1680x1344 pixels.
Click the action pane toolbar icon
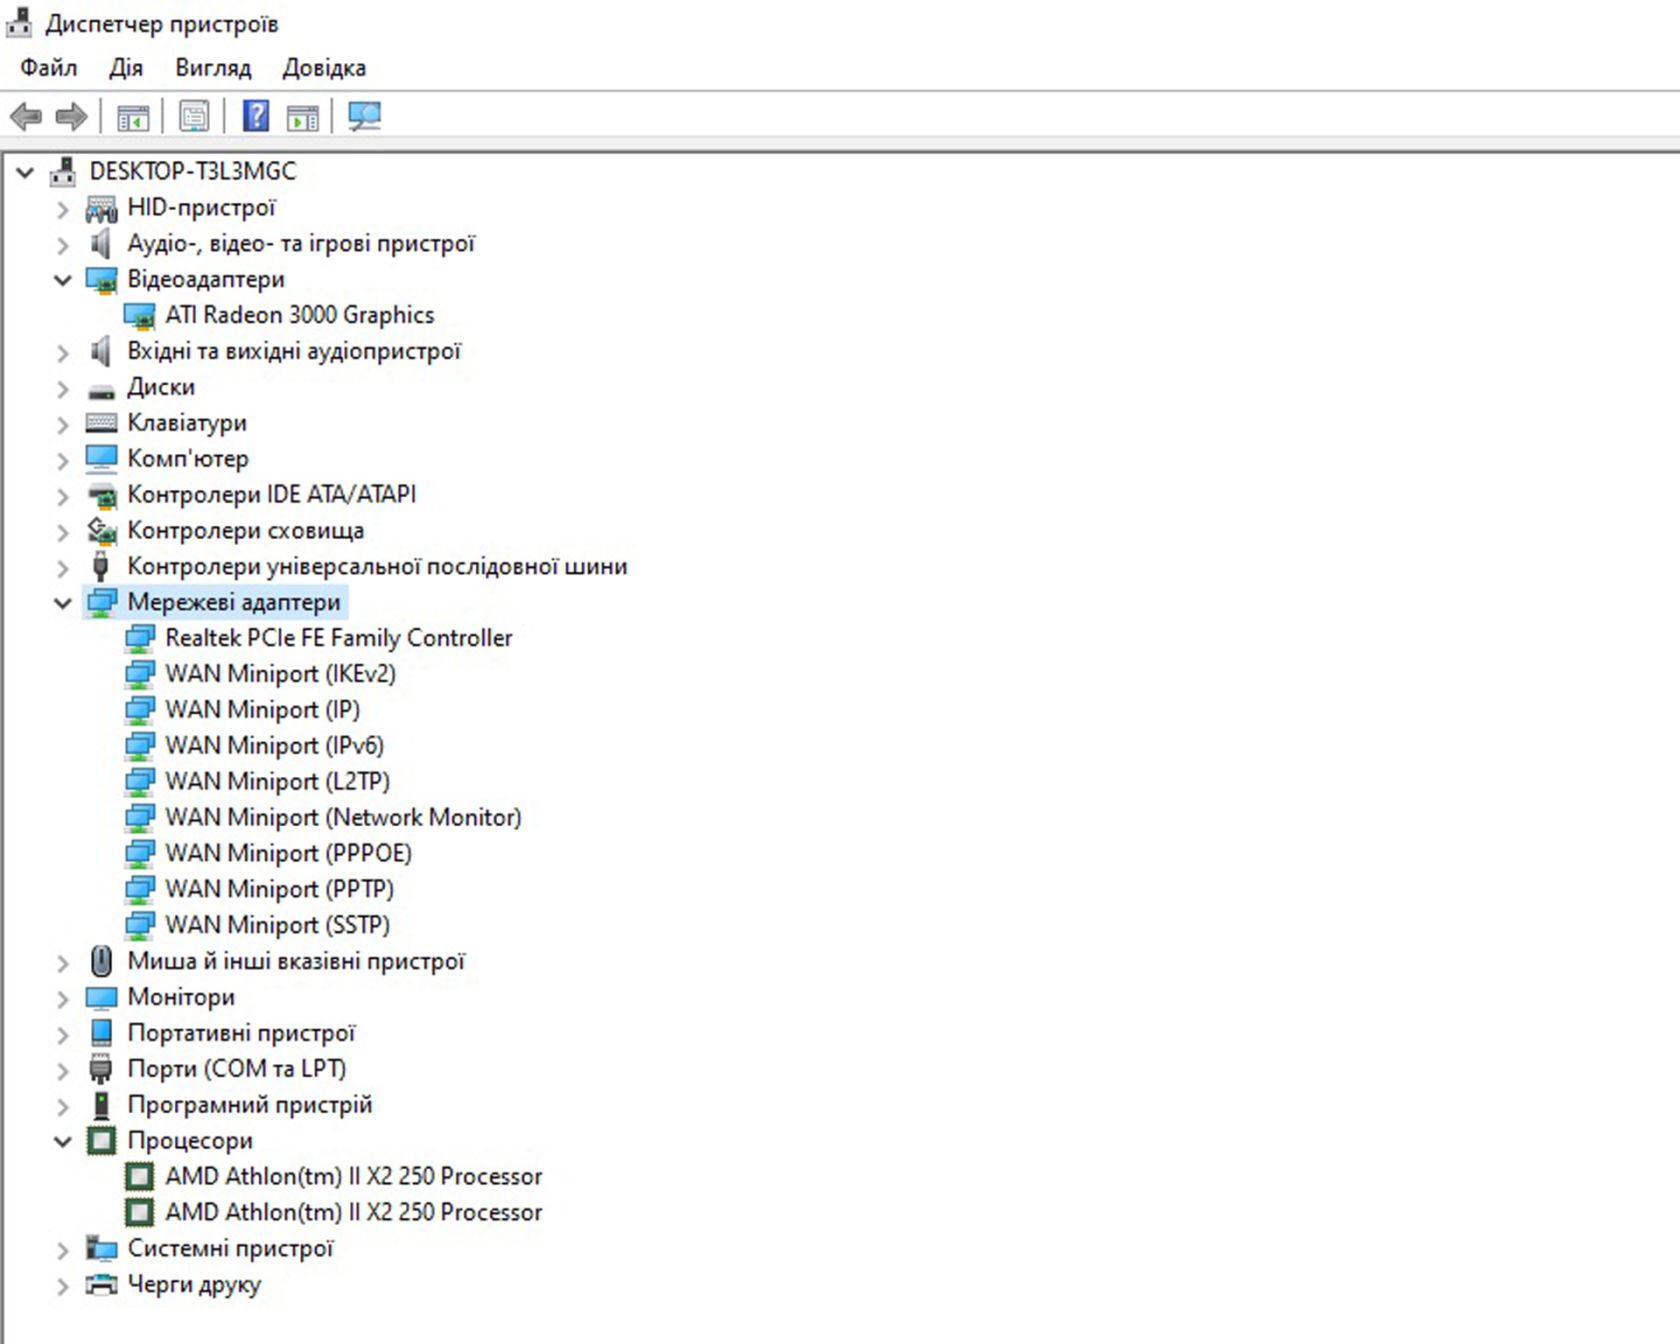tap(302, 117)
